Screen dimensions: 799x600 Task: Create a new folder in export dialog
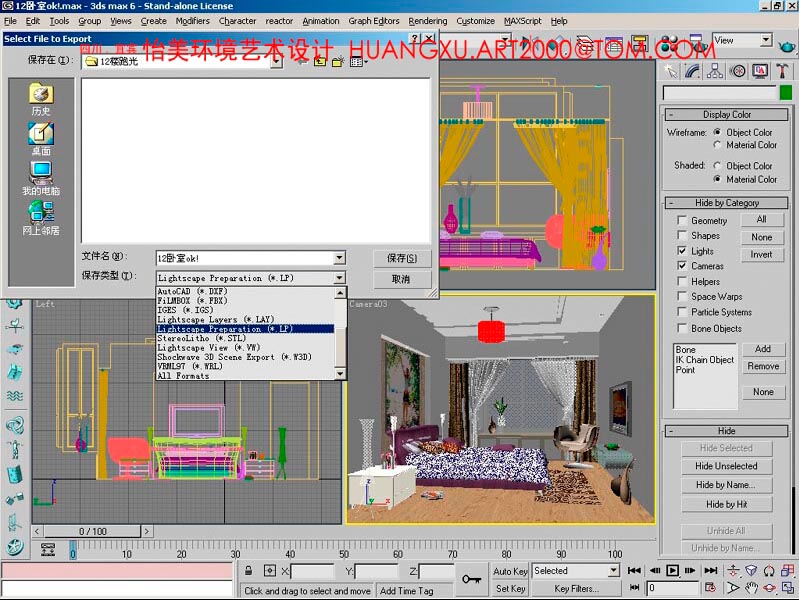point(337,62)
